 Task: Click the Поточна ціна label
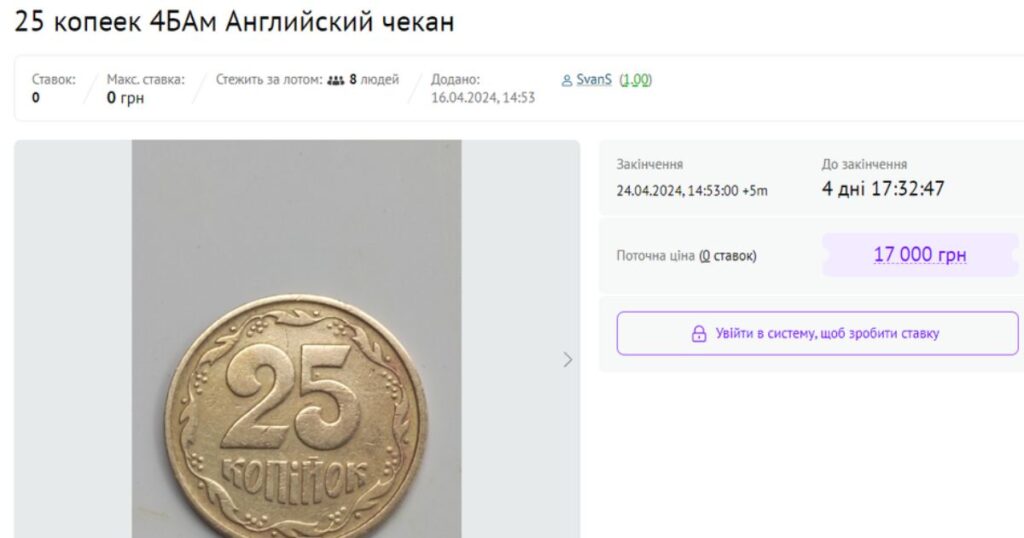(656, 256)
